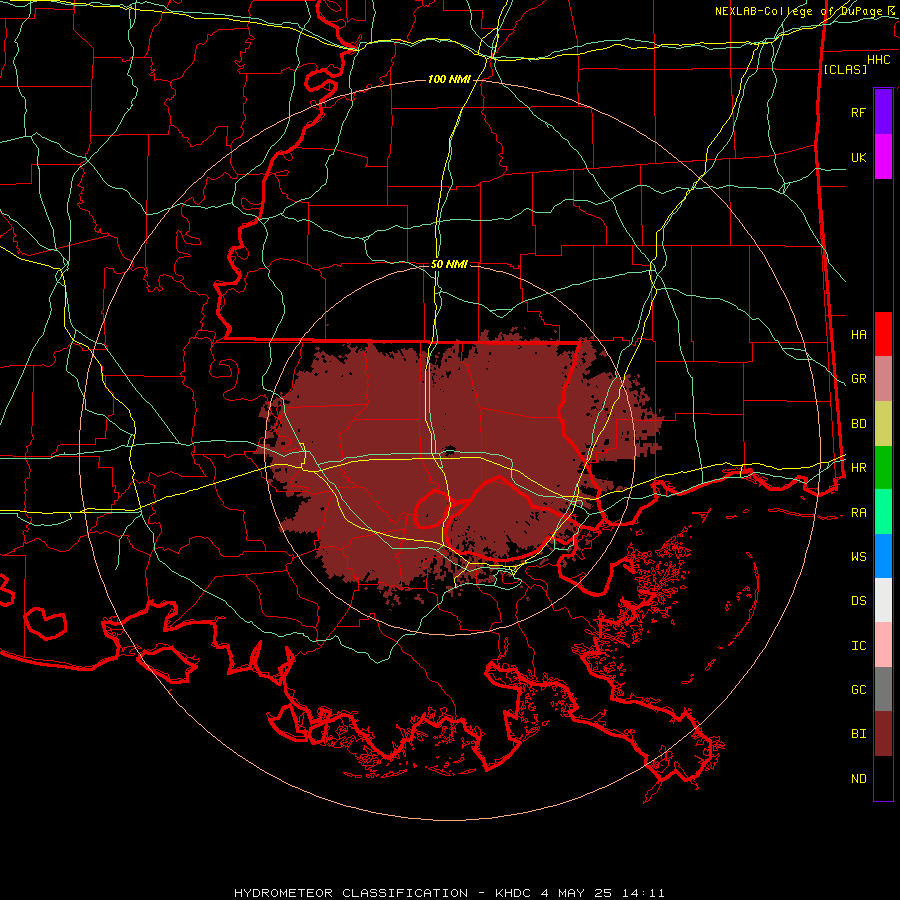The width and height of the screenshot is (900, 900).
Task: Click the "IC" legend label
Action: pyautogui.click(x=858, y=646)
